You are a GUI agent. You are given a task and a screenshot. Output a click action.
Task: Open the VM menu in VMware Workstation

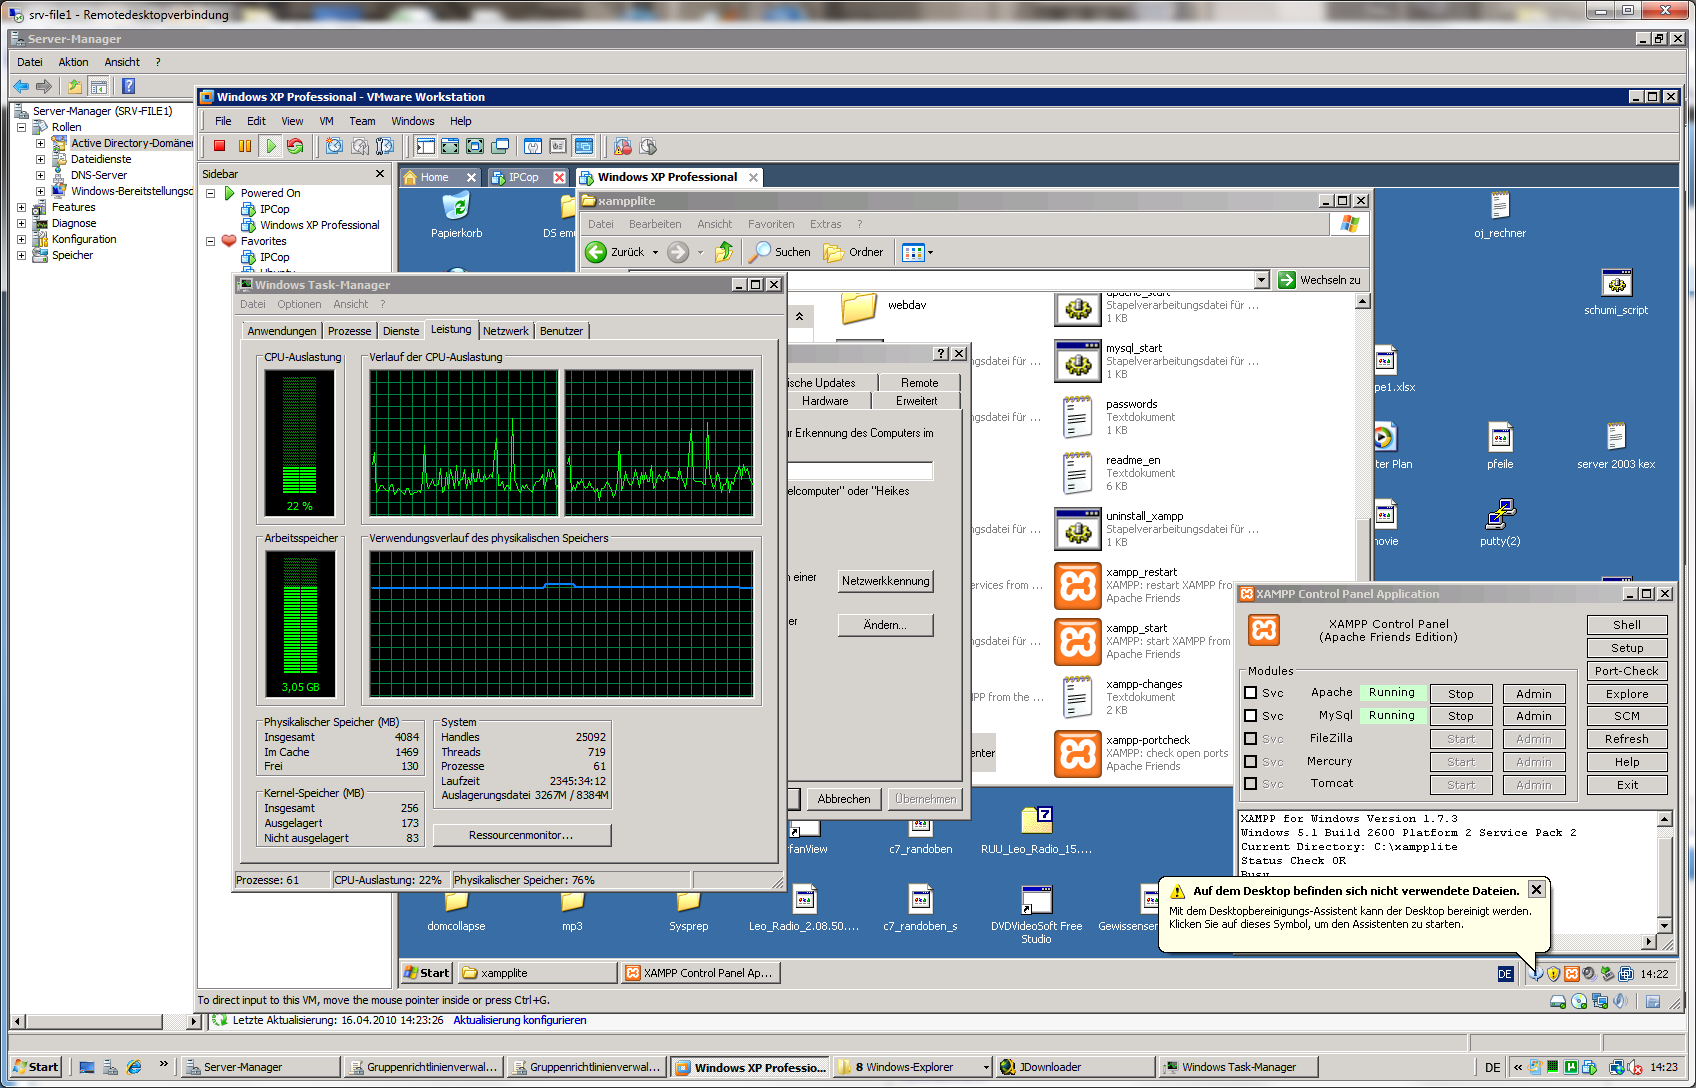(x=327, y=121)
